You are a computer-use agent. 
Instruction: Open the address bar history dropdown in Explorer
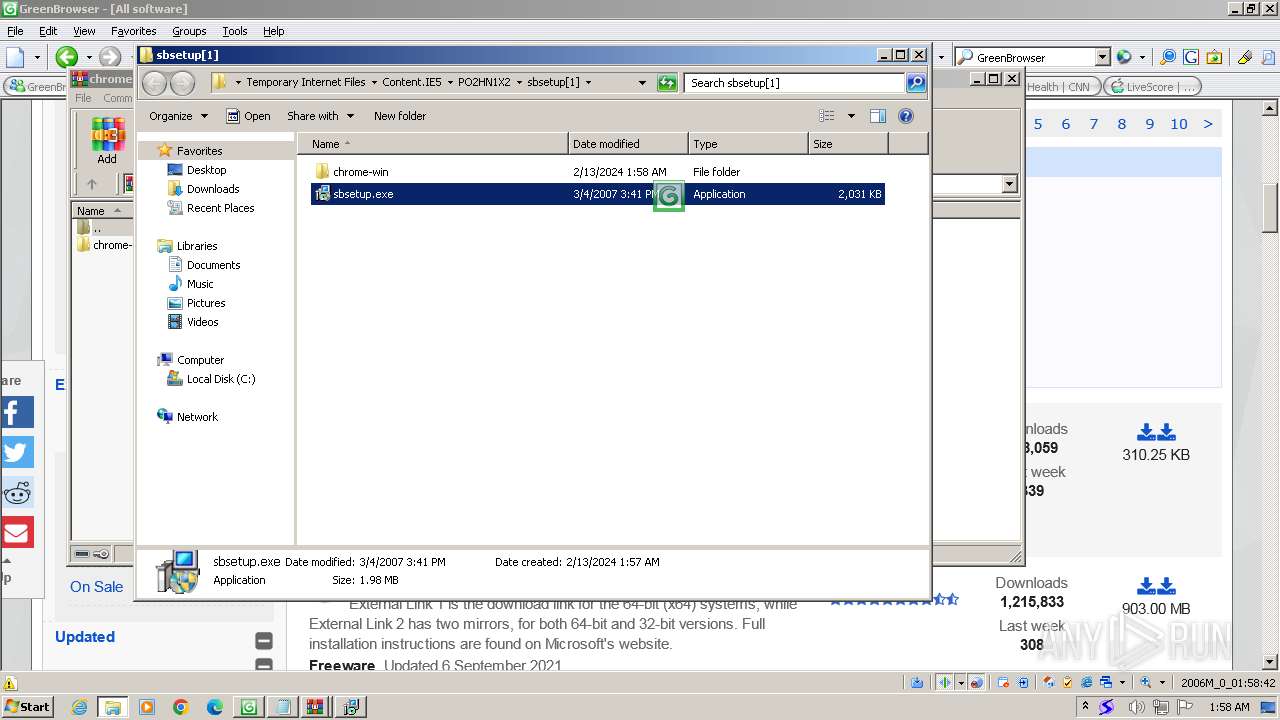[x=642, y=83]
